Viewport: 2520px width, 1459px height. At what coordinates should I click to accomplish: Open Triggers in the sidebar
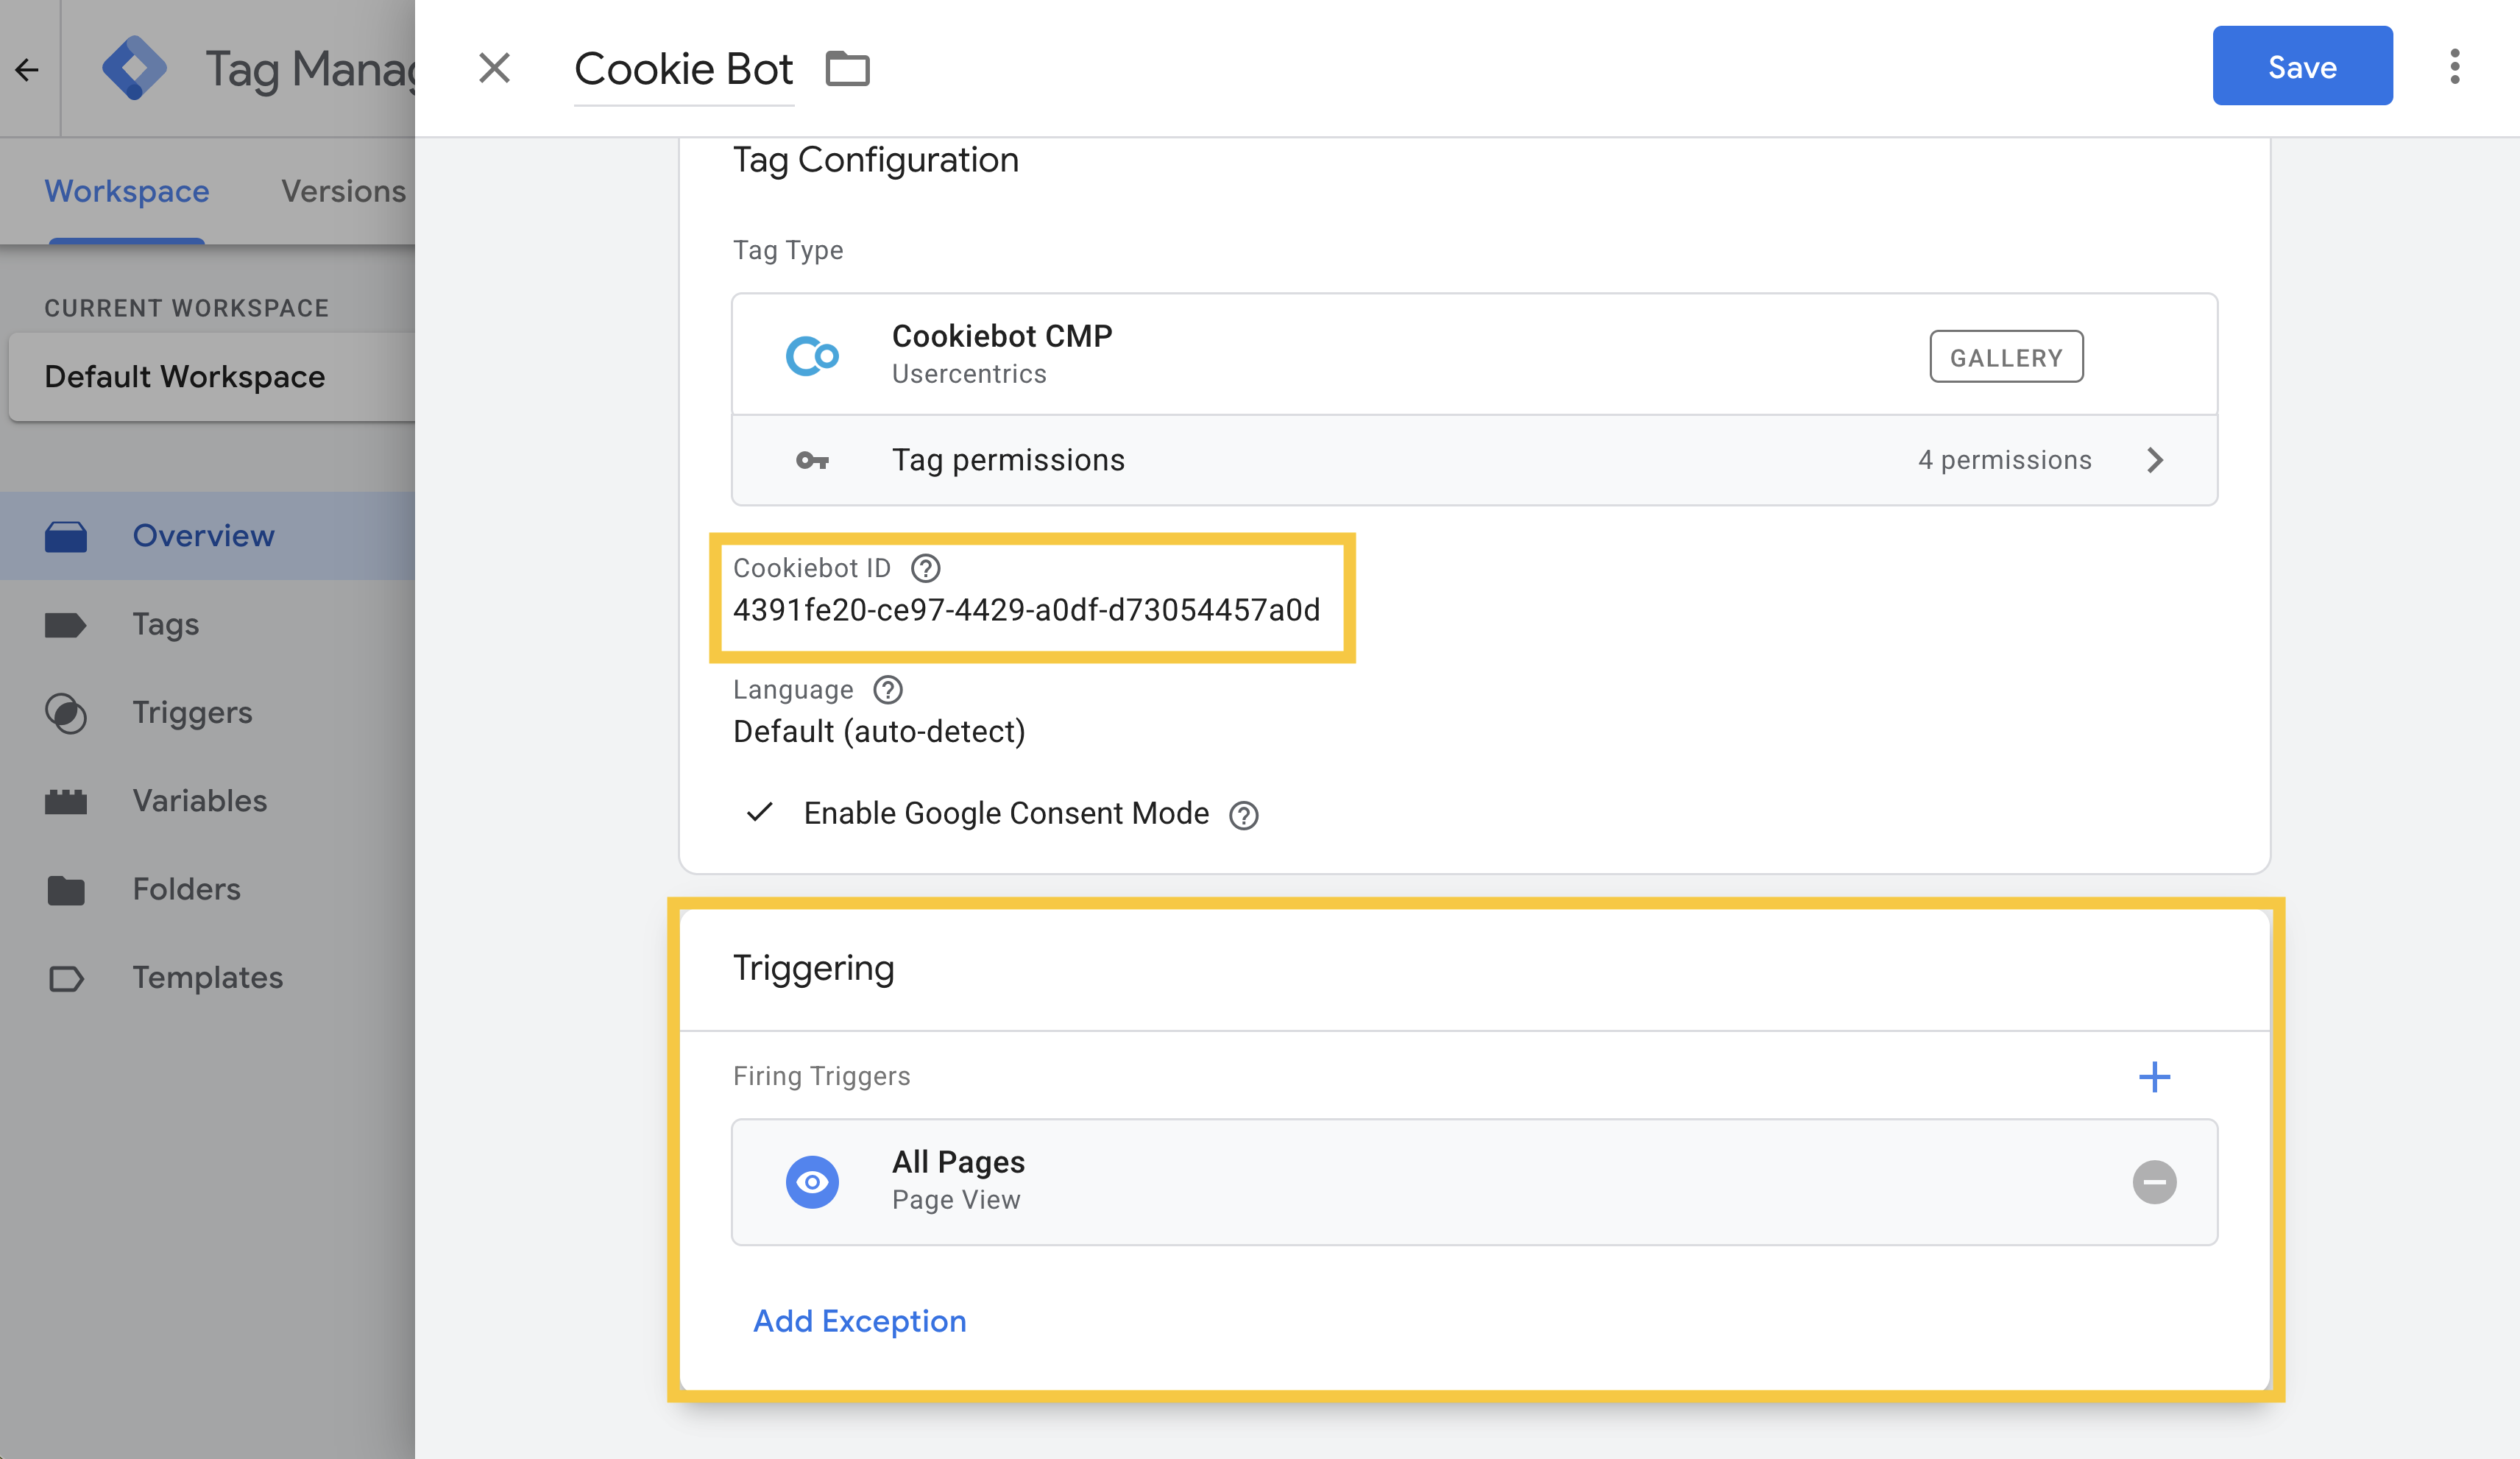click(208, 712)
